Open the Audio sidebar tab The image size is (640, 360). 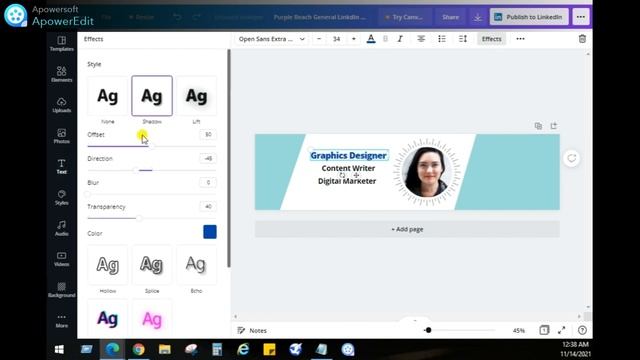tap(62, 228)
